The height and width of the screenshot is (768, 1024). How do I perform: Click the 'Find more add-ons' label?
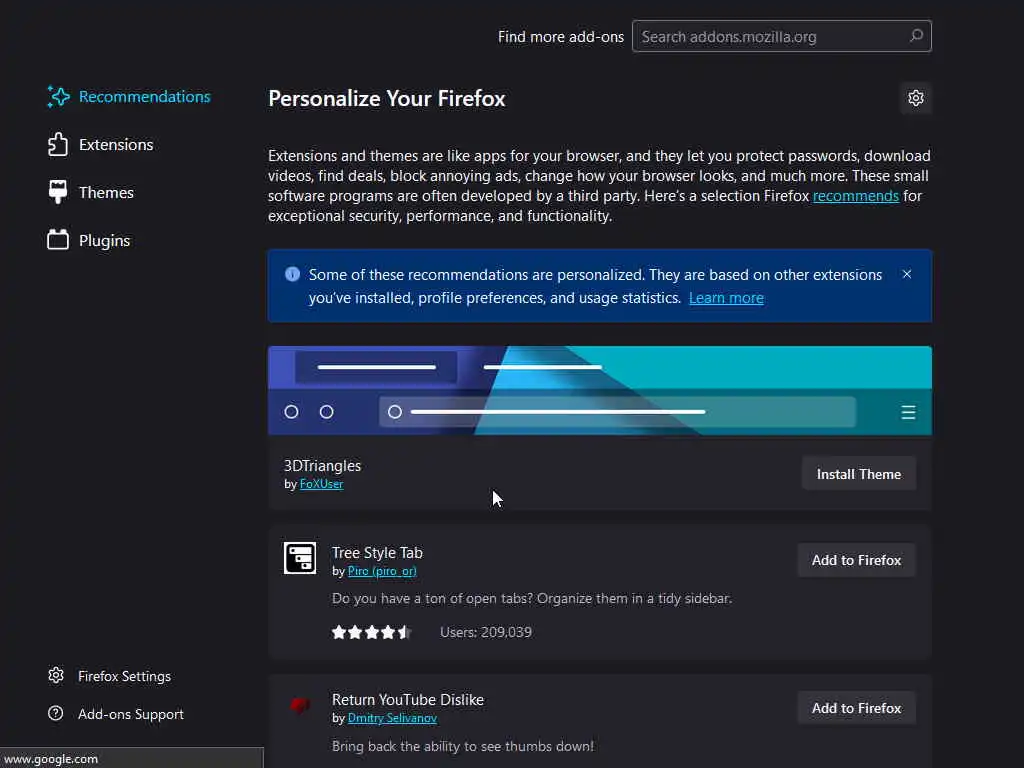tap(560, 37)
